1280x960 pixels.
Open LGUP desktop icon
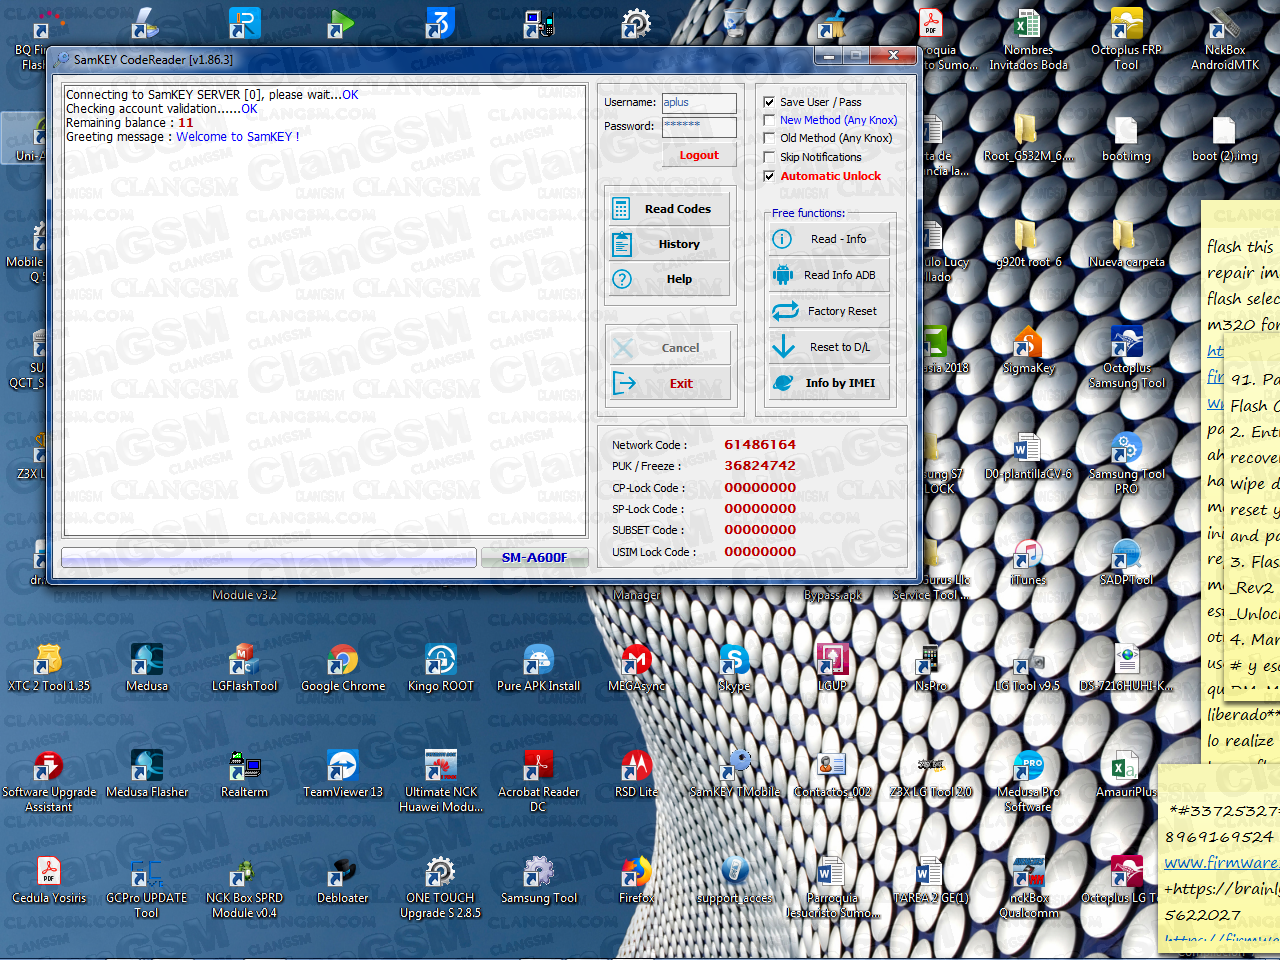click(x=832, y=668)
